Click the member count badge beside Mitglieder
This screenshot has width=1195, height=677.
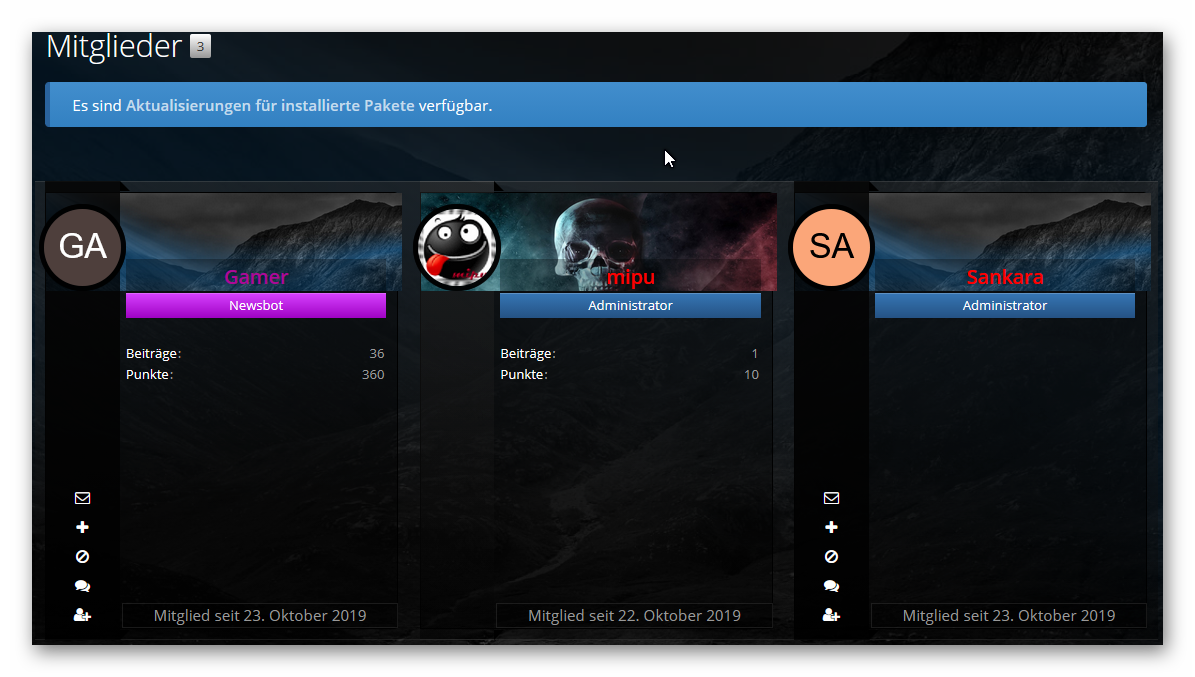pyautogui.click(x=200, y=47)
